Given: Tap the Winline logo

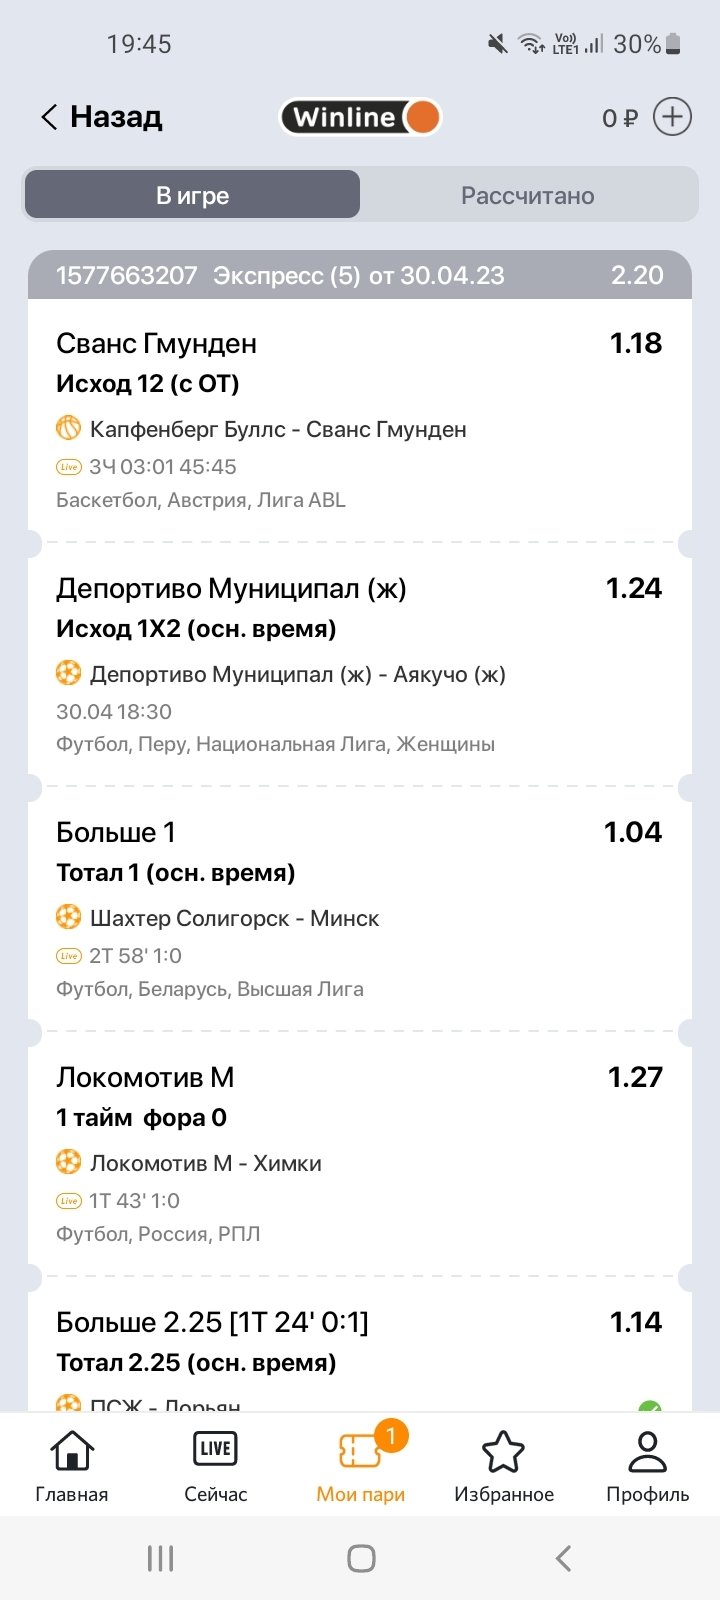Looking at the screenshot, I should (x=360, y=117).
